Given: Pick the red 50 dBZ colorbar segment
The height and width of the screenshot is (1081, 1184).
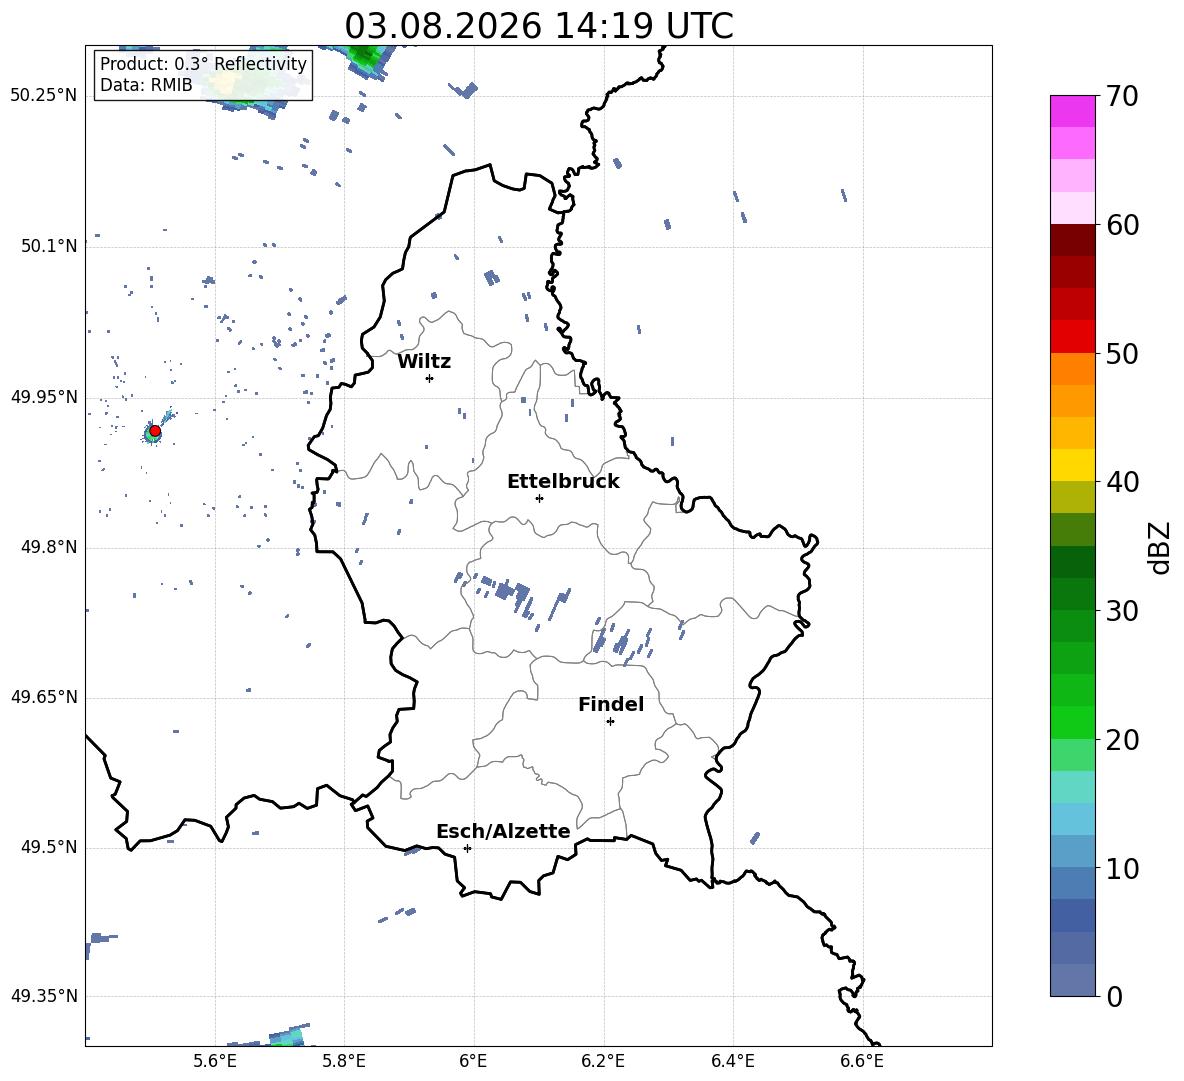Looking at the screenshot, I should click(x=1073, y=337).
